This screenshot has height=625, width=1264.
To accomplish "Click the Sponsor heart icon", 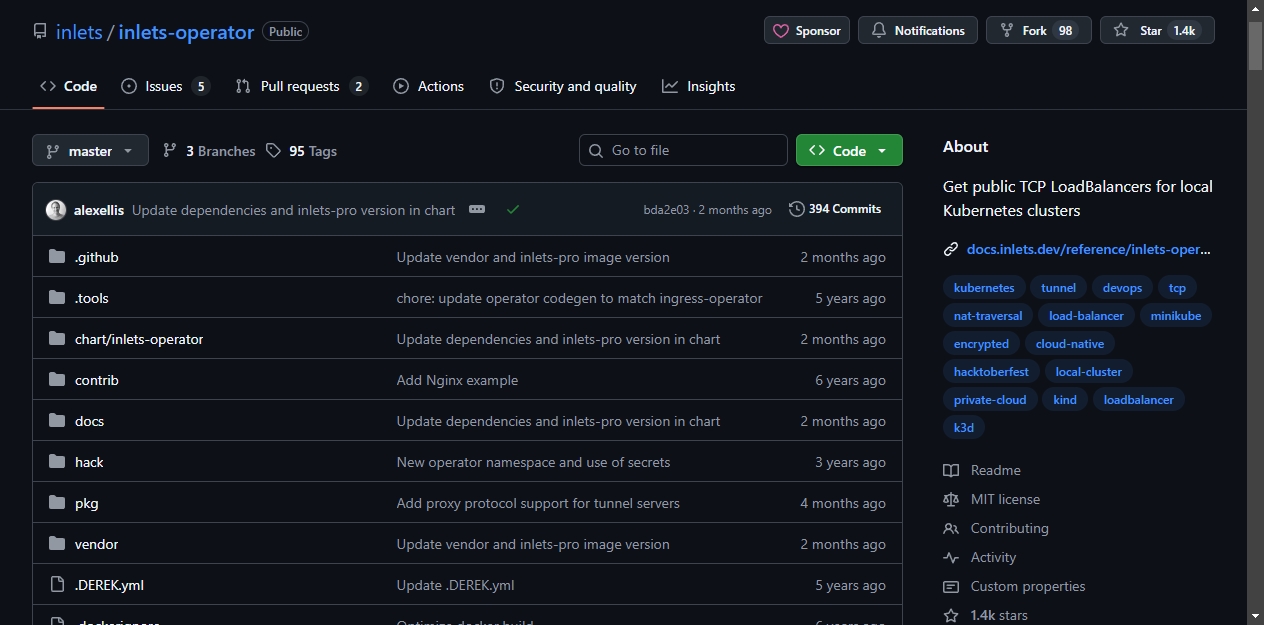I will click(781, 31).
